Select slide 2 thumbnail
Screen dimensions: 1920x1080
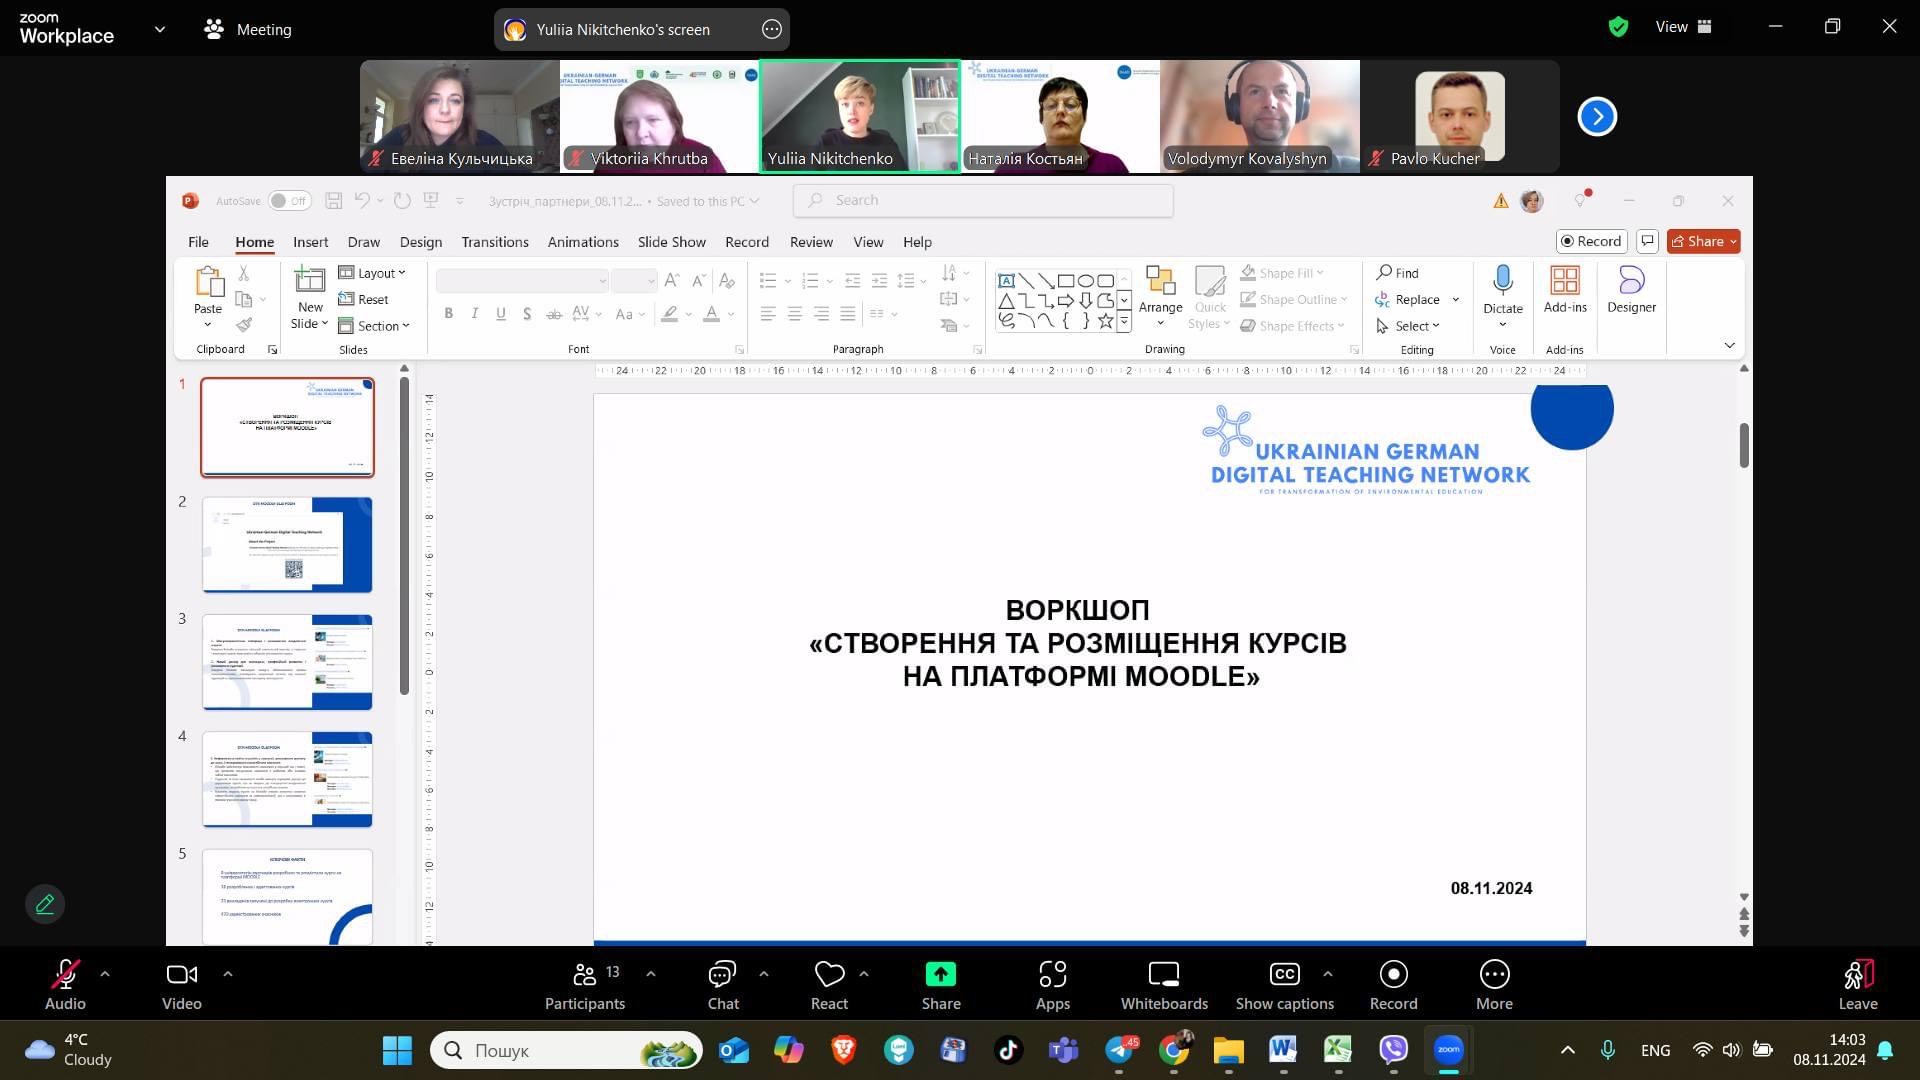pyautogui.click(x=287, y=545)
